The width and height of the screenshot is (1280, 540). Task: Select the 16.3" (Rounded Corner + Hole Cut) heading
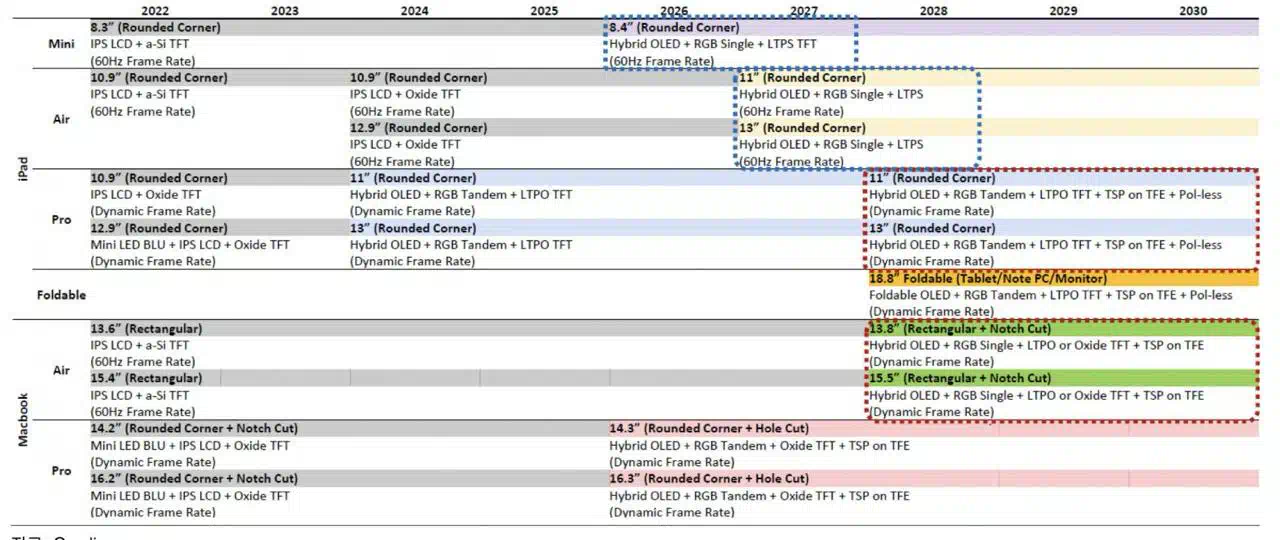(x=709, y=479)
